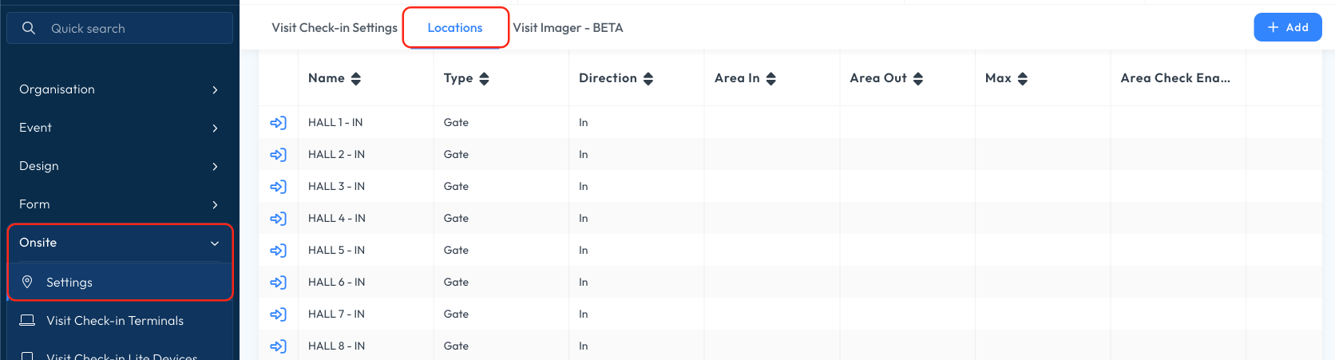Viewport: 1335px width, 360px height.
Task: Click direction In for HALL 3 row
Action: pos(584,186)
